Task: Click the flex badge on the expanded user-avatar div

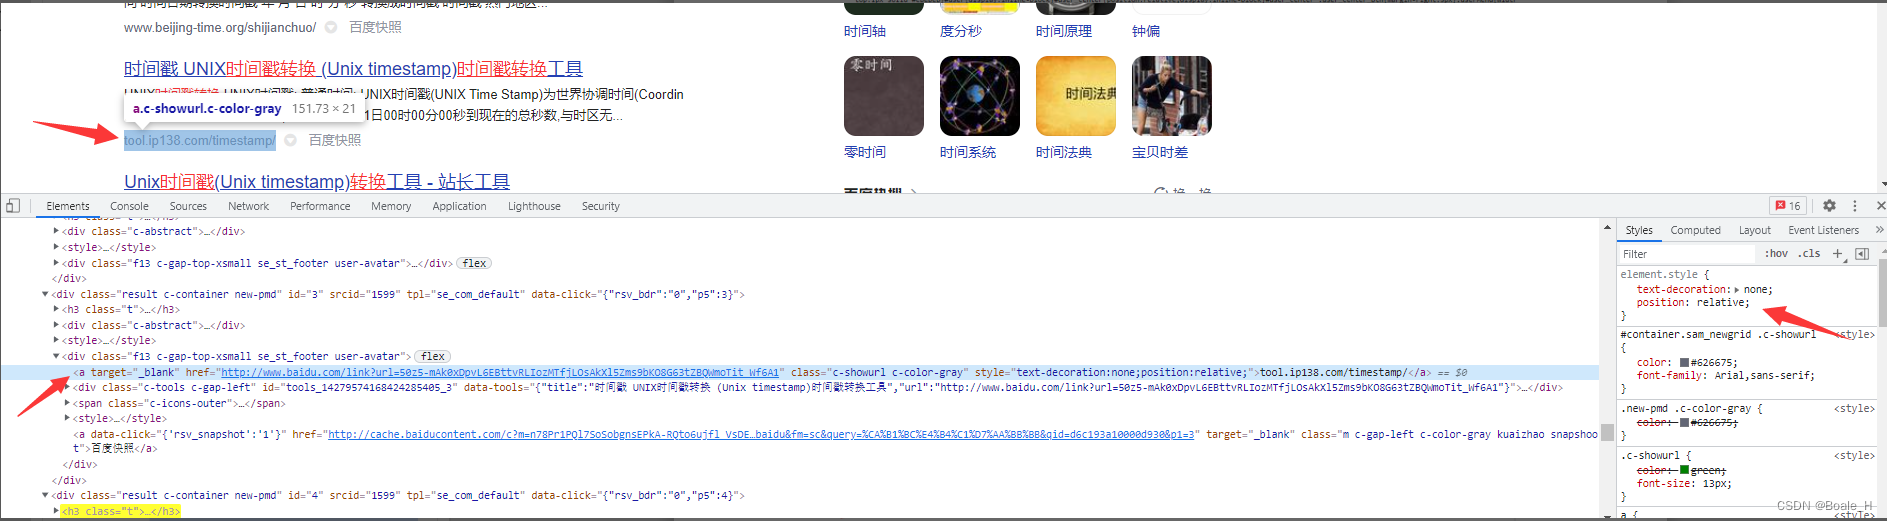Action: coord(433,356)
